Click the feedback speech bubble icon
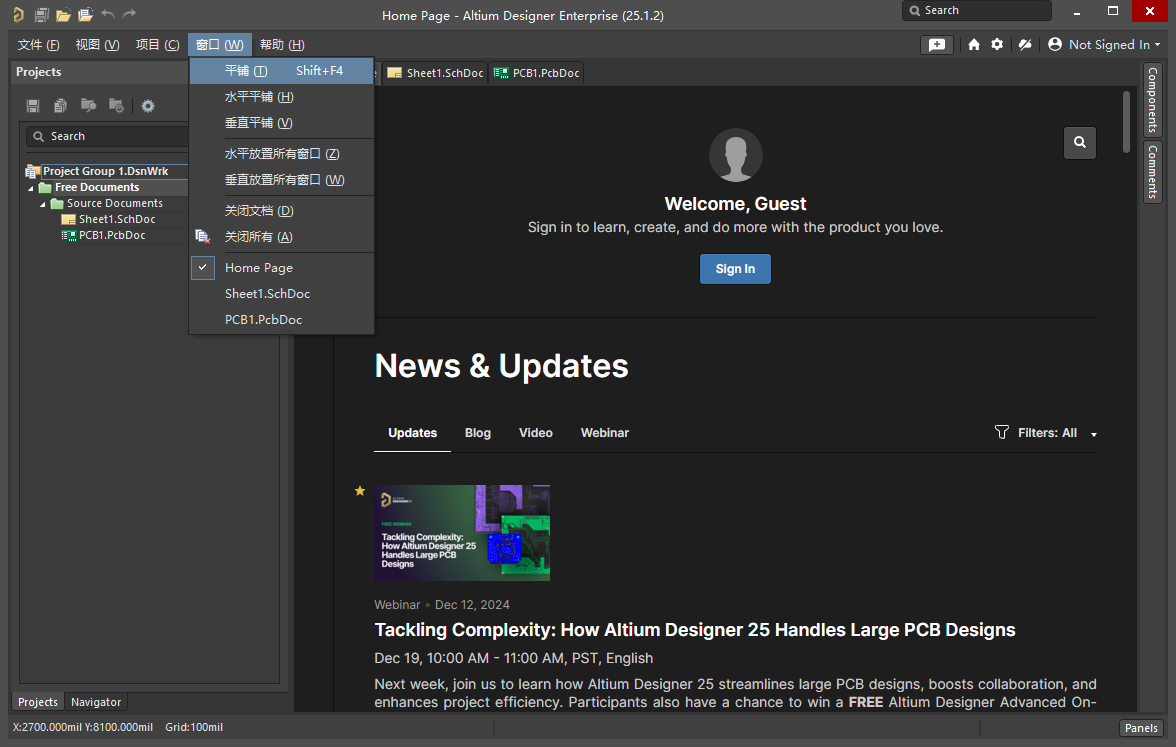Image resolution: width=1176 pixels, height=747 pixels. 937,45
